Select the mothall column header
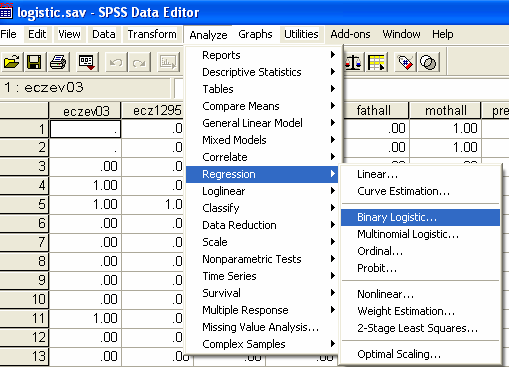The width and height of the screenshot is (509, 367). pos(445,110)
